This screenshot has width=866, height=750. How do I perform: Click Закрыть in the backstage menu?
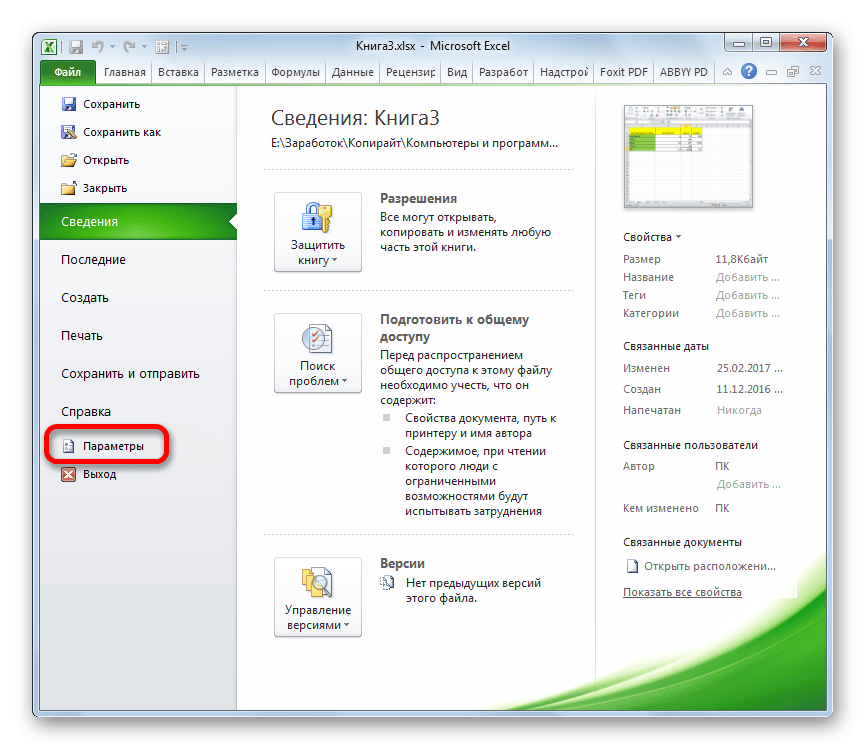pos(94,188)
